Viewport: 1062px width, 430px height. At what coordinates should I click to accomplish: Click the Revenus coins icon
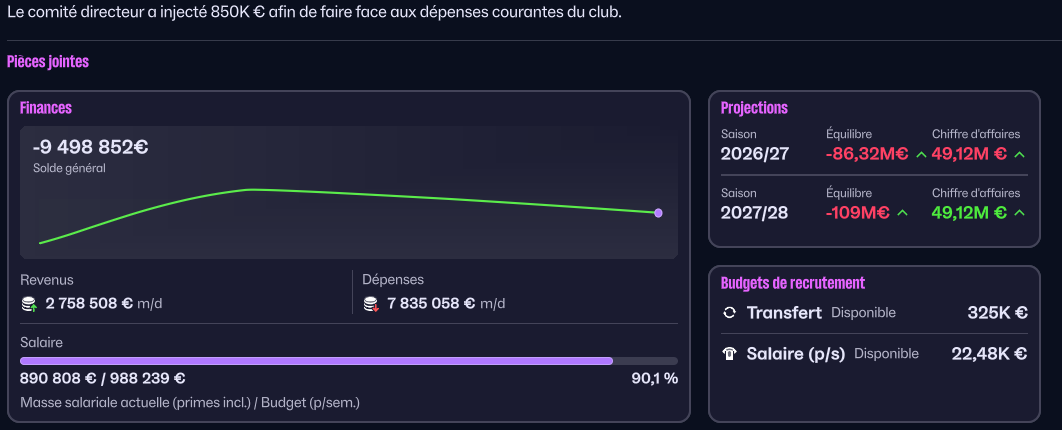tap(30, 303)
